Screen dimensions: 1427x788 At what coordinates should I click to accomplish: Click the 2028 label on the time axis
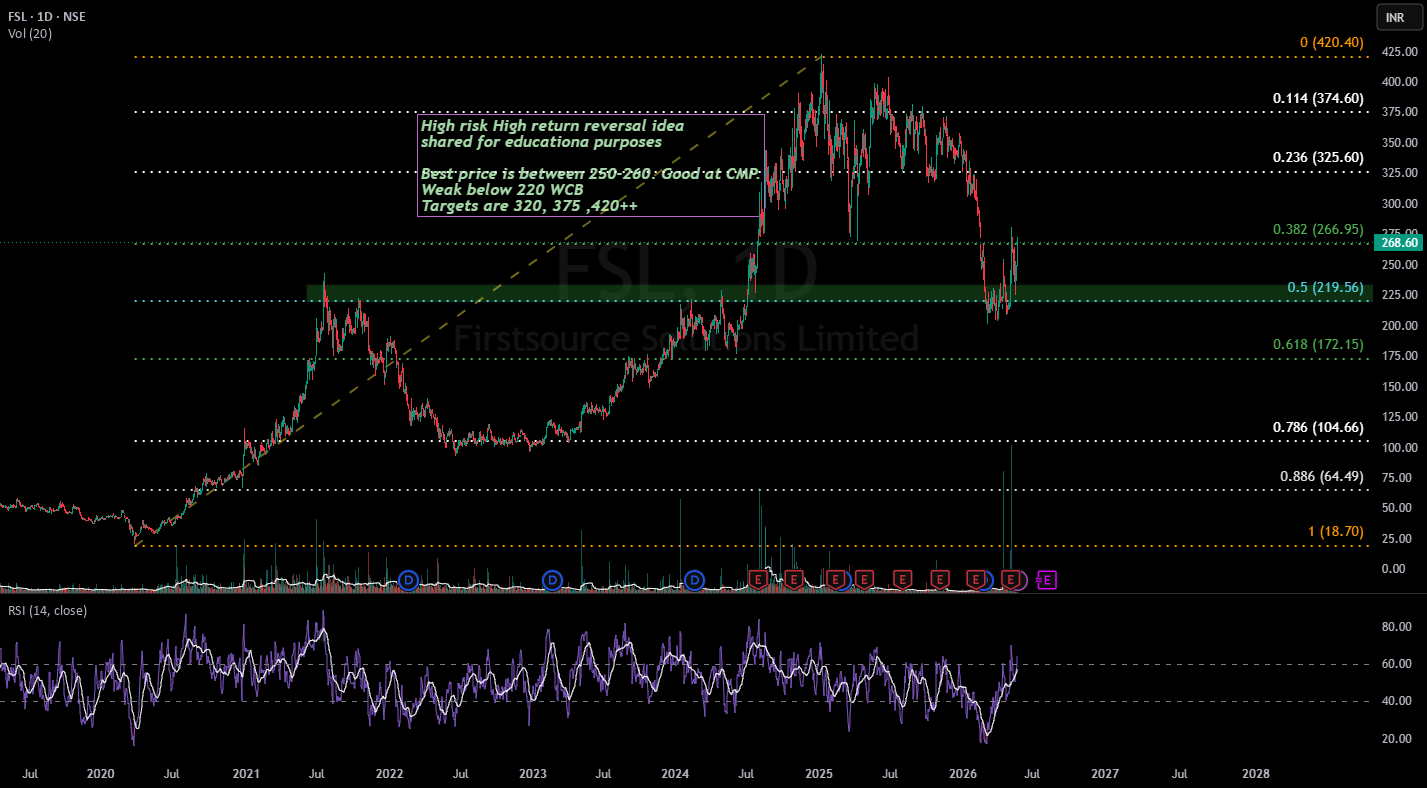(1256, 773)
